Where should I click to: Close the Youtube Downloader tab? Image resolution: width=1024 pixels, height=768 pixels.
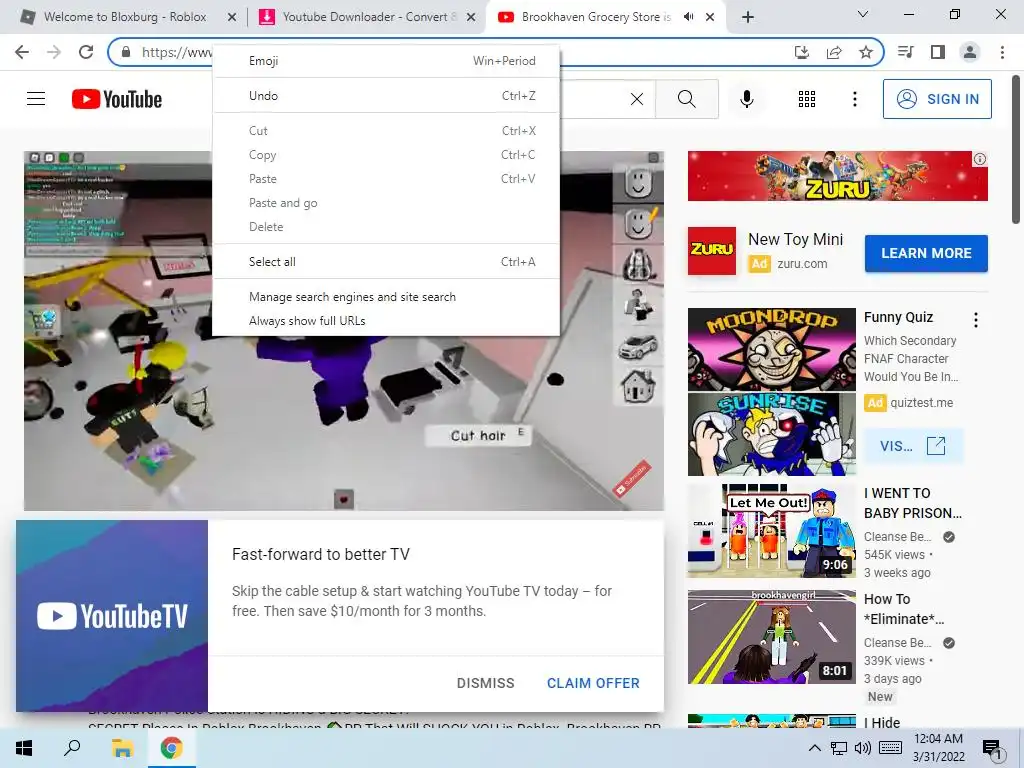pos(471,18)
